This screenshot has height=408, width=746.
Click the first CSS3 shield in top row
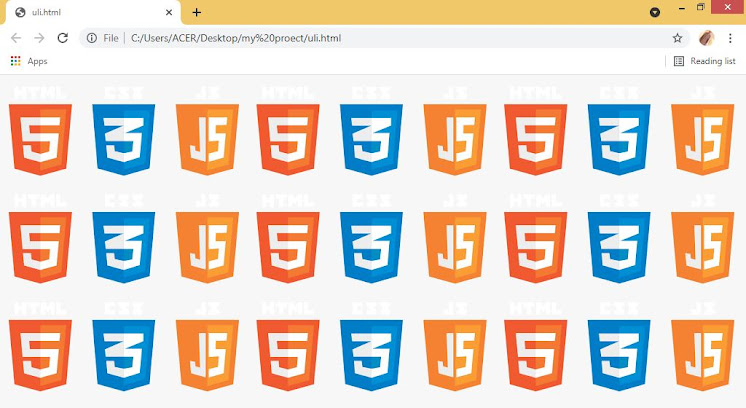pos(124,139)
